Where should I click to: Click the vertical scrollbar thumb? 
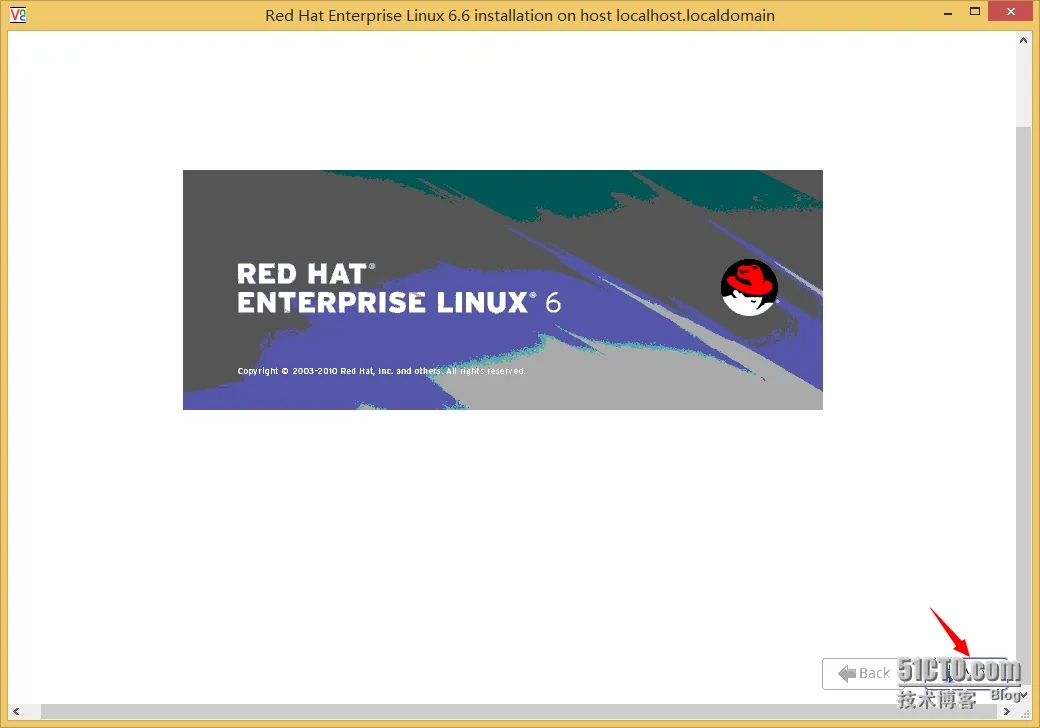tap(1023, 404)
